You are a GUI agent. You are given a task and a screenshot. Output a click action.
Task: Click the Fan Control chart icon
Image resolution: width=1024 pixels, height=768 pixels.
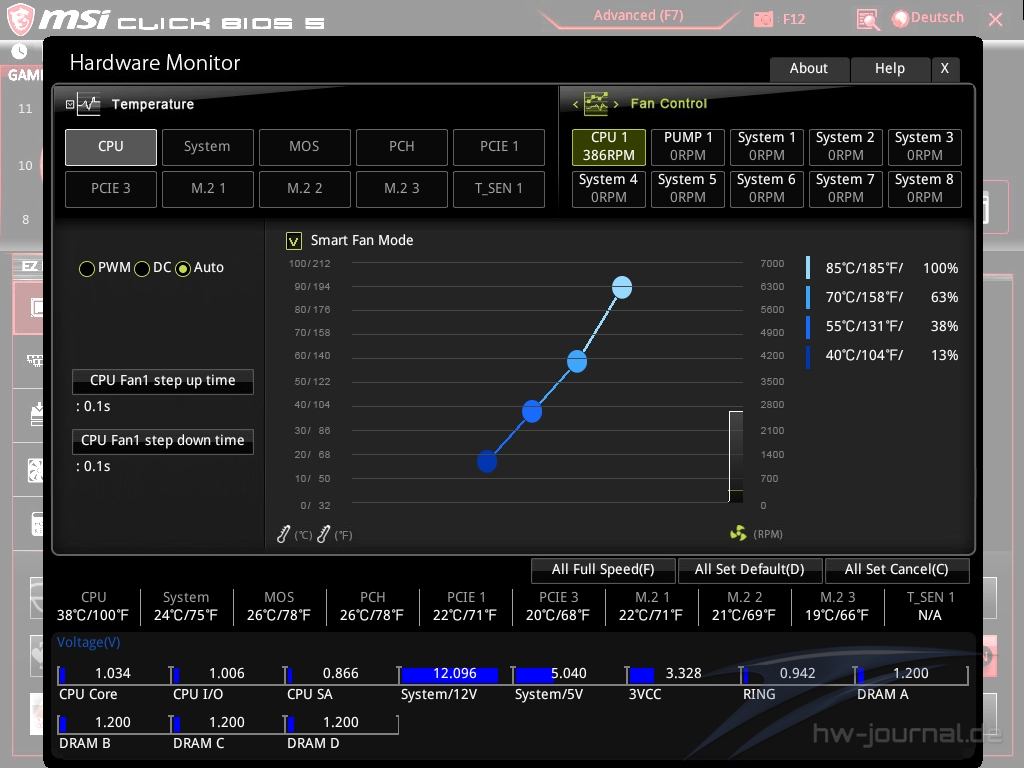(x=596, y=103)
